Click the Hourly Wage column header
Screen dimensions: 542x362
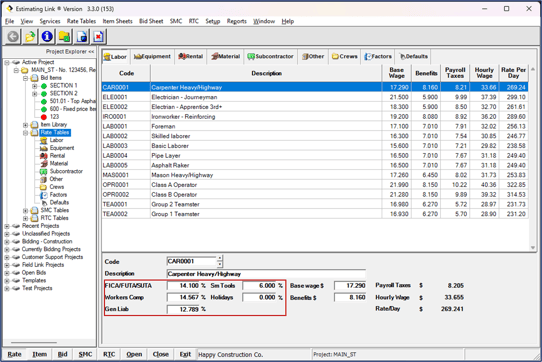pos(484,73)
